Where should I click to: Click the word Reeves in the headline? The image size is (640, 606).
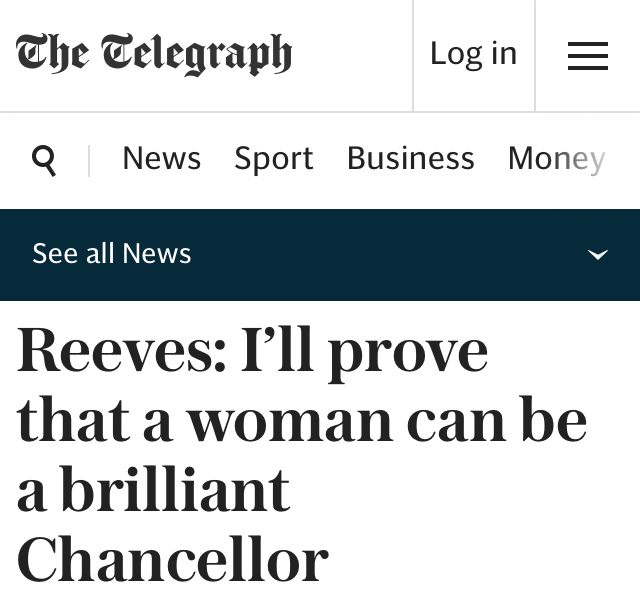[121, 351]
